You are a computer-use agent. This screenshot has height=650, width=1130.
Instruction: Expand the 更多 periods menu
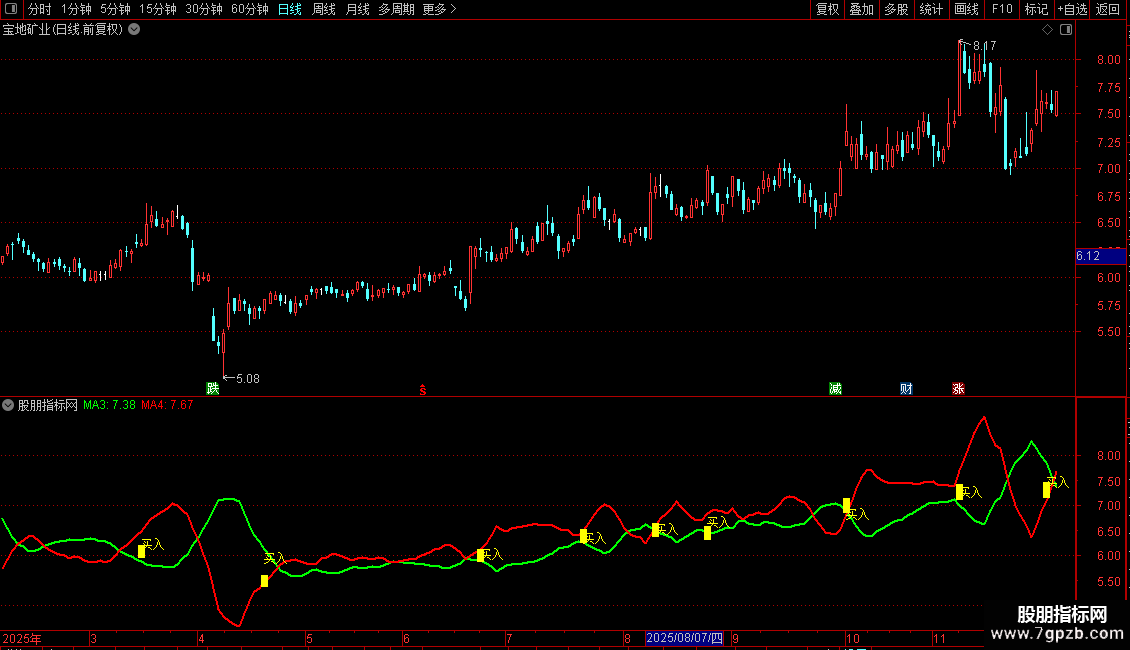pyautogui.click(x=439, y=9)
